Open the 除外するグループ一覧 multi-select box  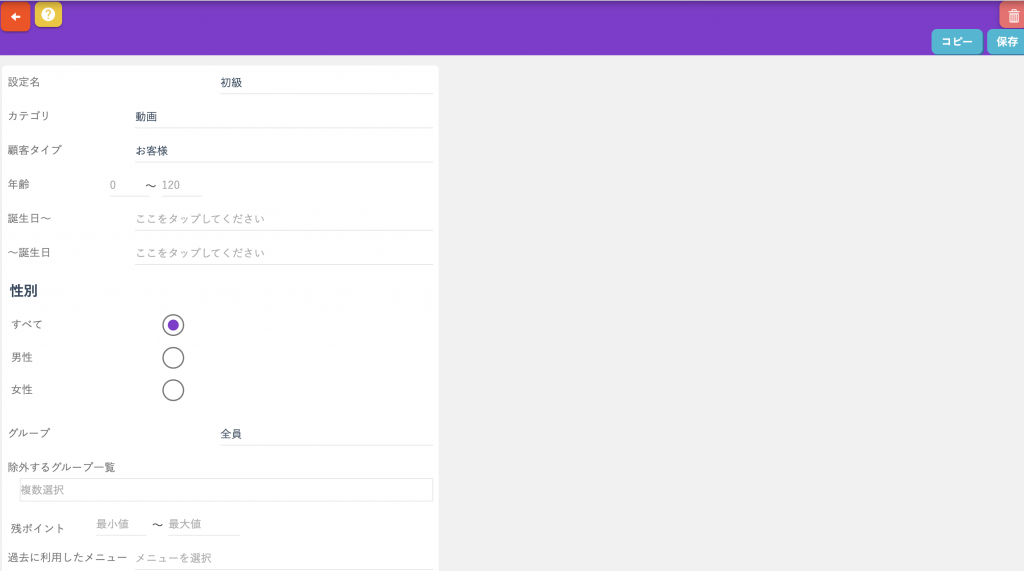[x=226, y=490]
